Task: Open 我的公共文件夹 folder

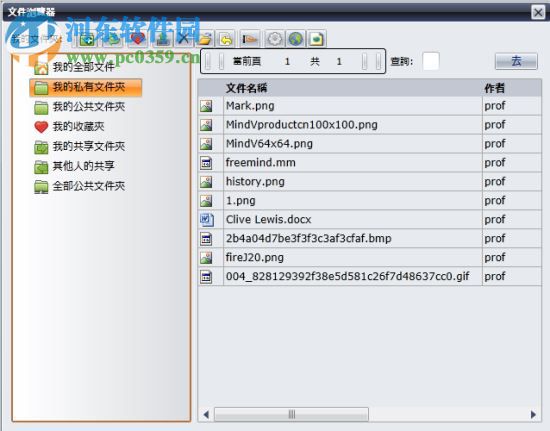Action: [x=89, y=107]
